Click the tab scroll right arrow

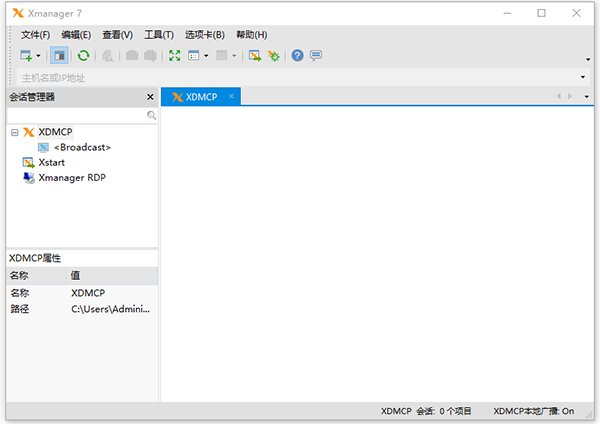[x=570, y=96]
